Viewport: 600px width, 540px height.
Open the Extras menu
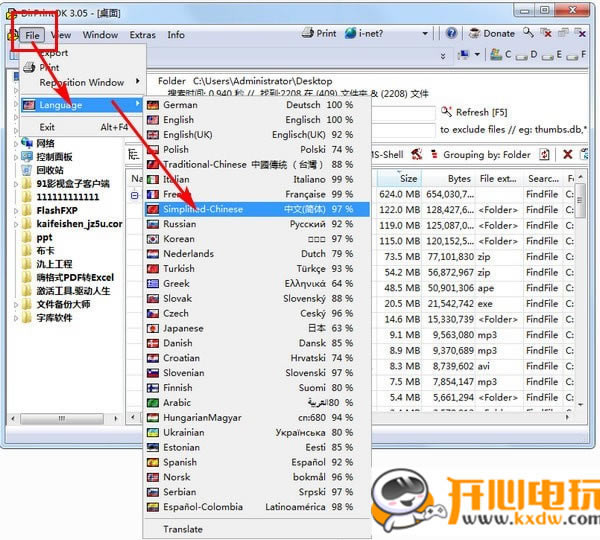[142, 35]
